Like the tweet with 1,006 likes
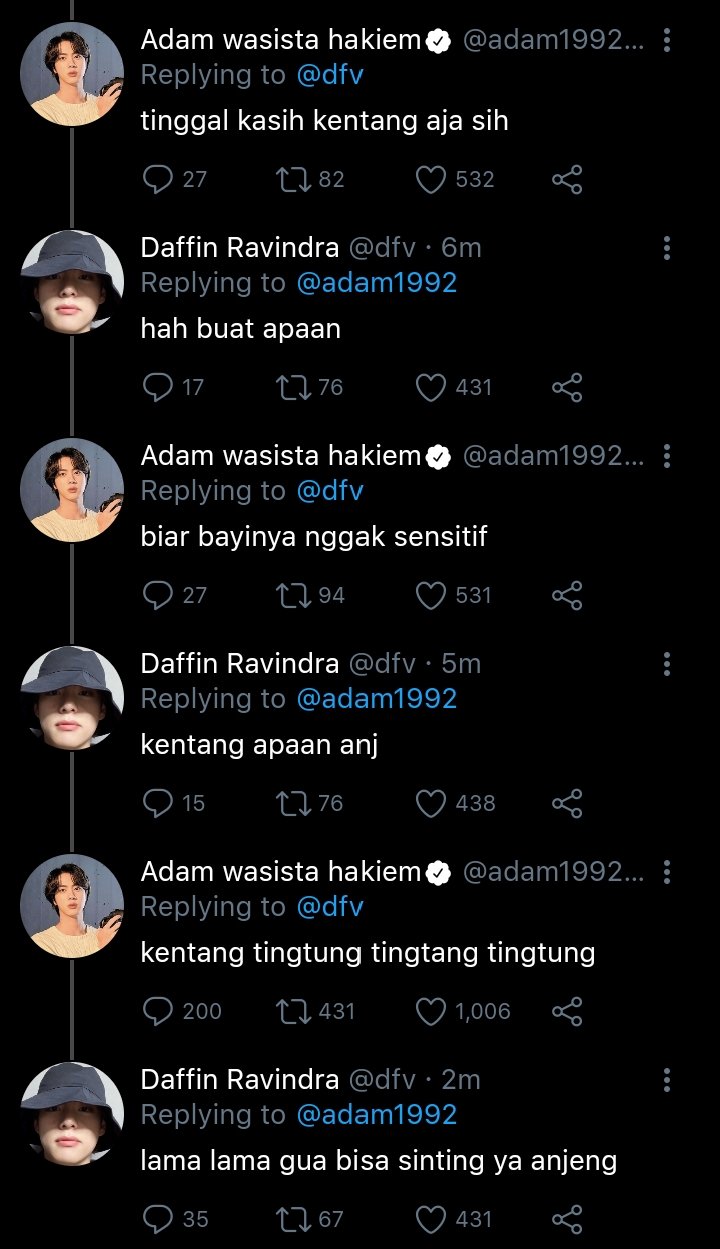The width and height of the screenshot is (720, 1249). pos(430,1011)
